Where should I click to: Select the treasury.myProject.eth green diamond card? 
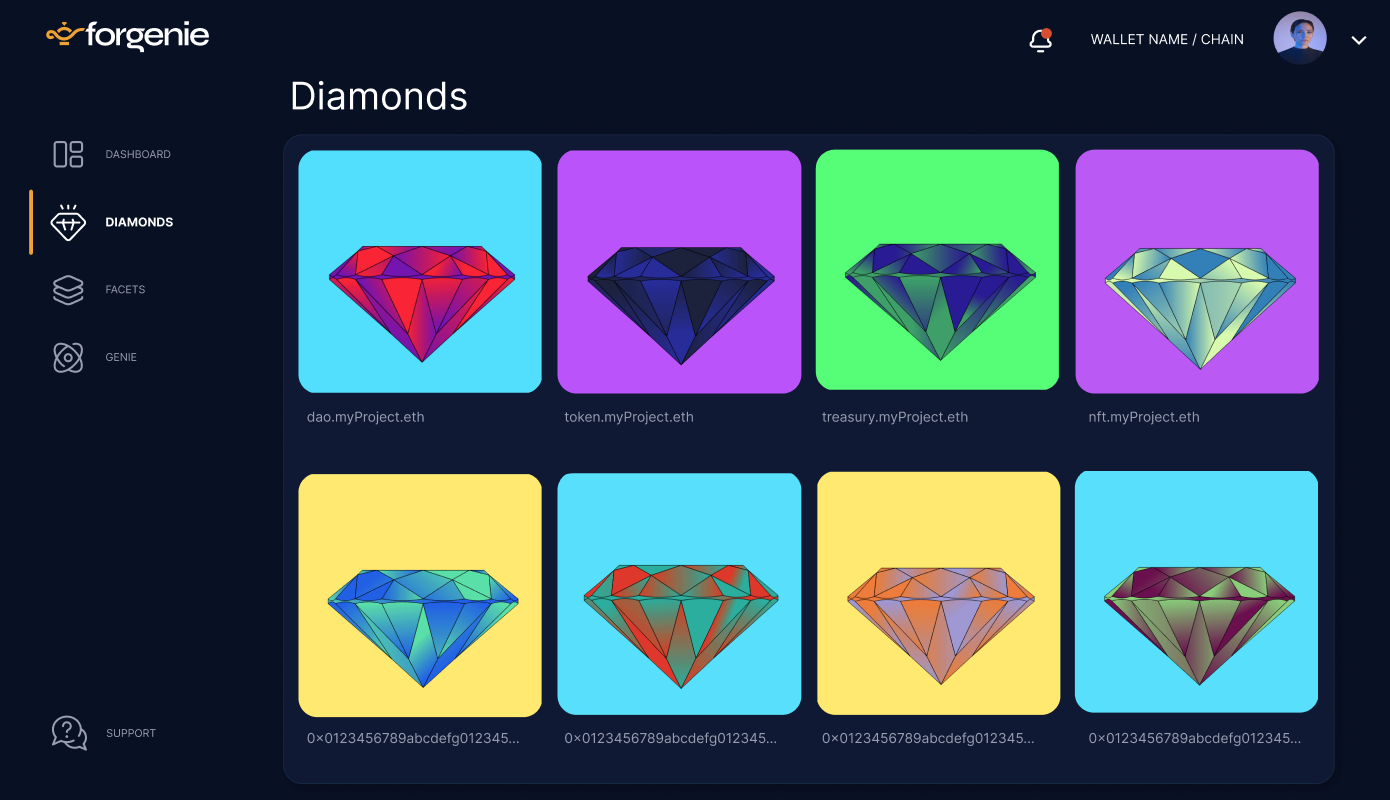[x=937, y=270]
